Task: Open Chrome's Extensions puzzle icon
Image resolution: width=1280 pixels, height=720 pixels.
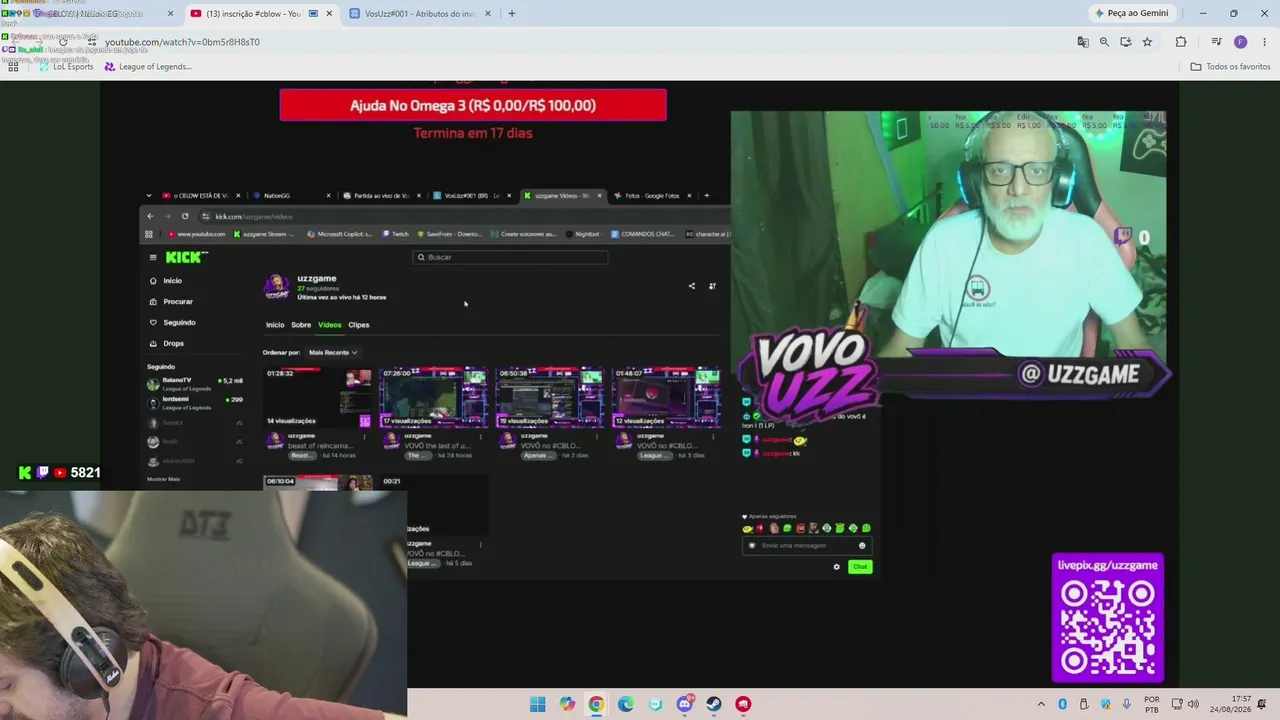Action: click(x=1181, y=42)
